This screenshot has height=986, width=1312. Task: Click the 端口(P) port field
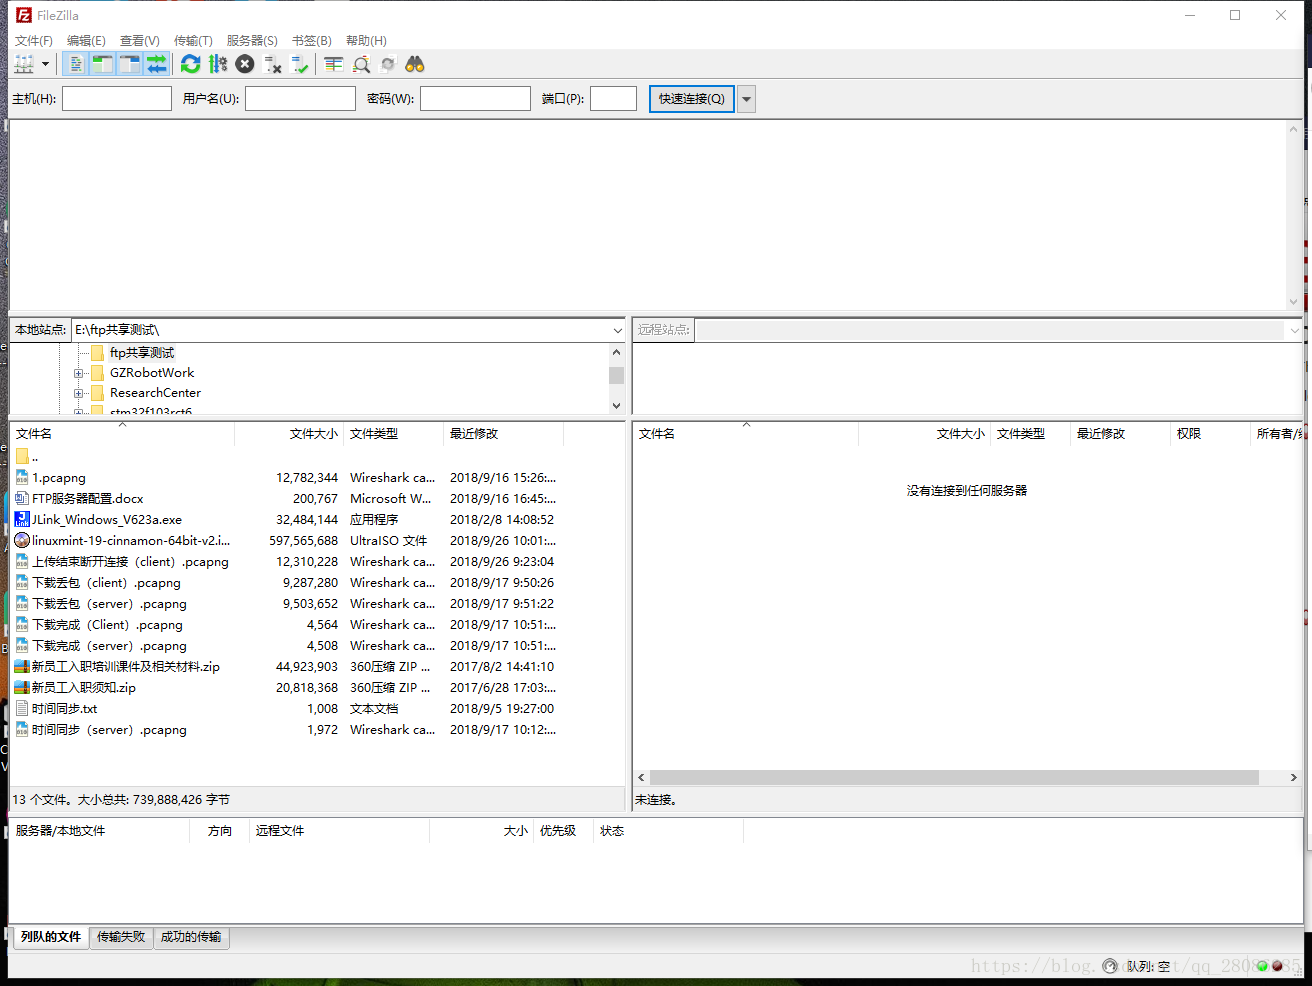coord(613,98)
